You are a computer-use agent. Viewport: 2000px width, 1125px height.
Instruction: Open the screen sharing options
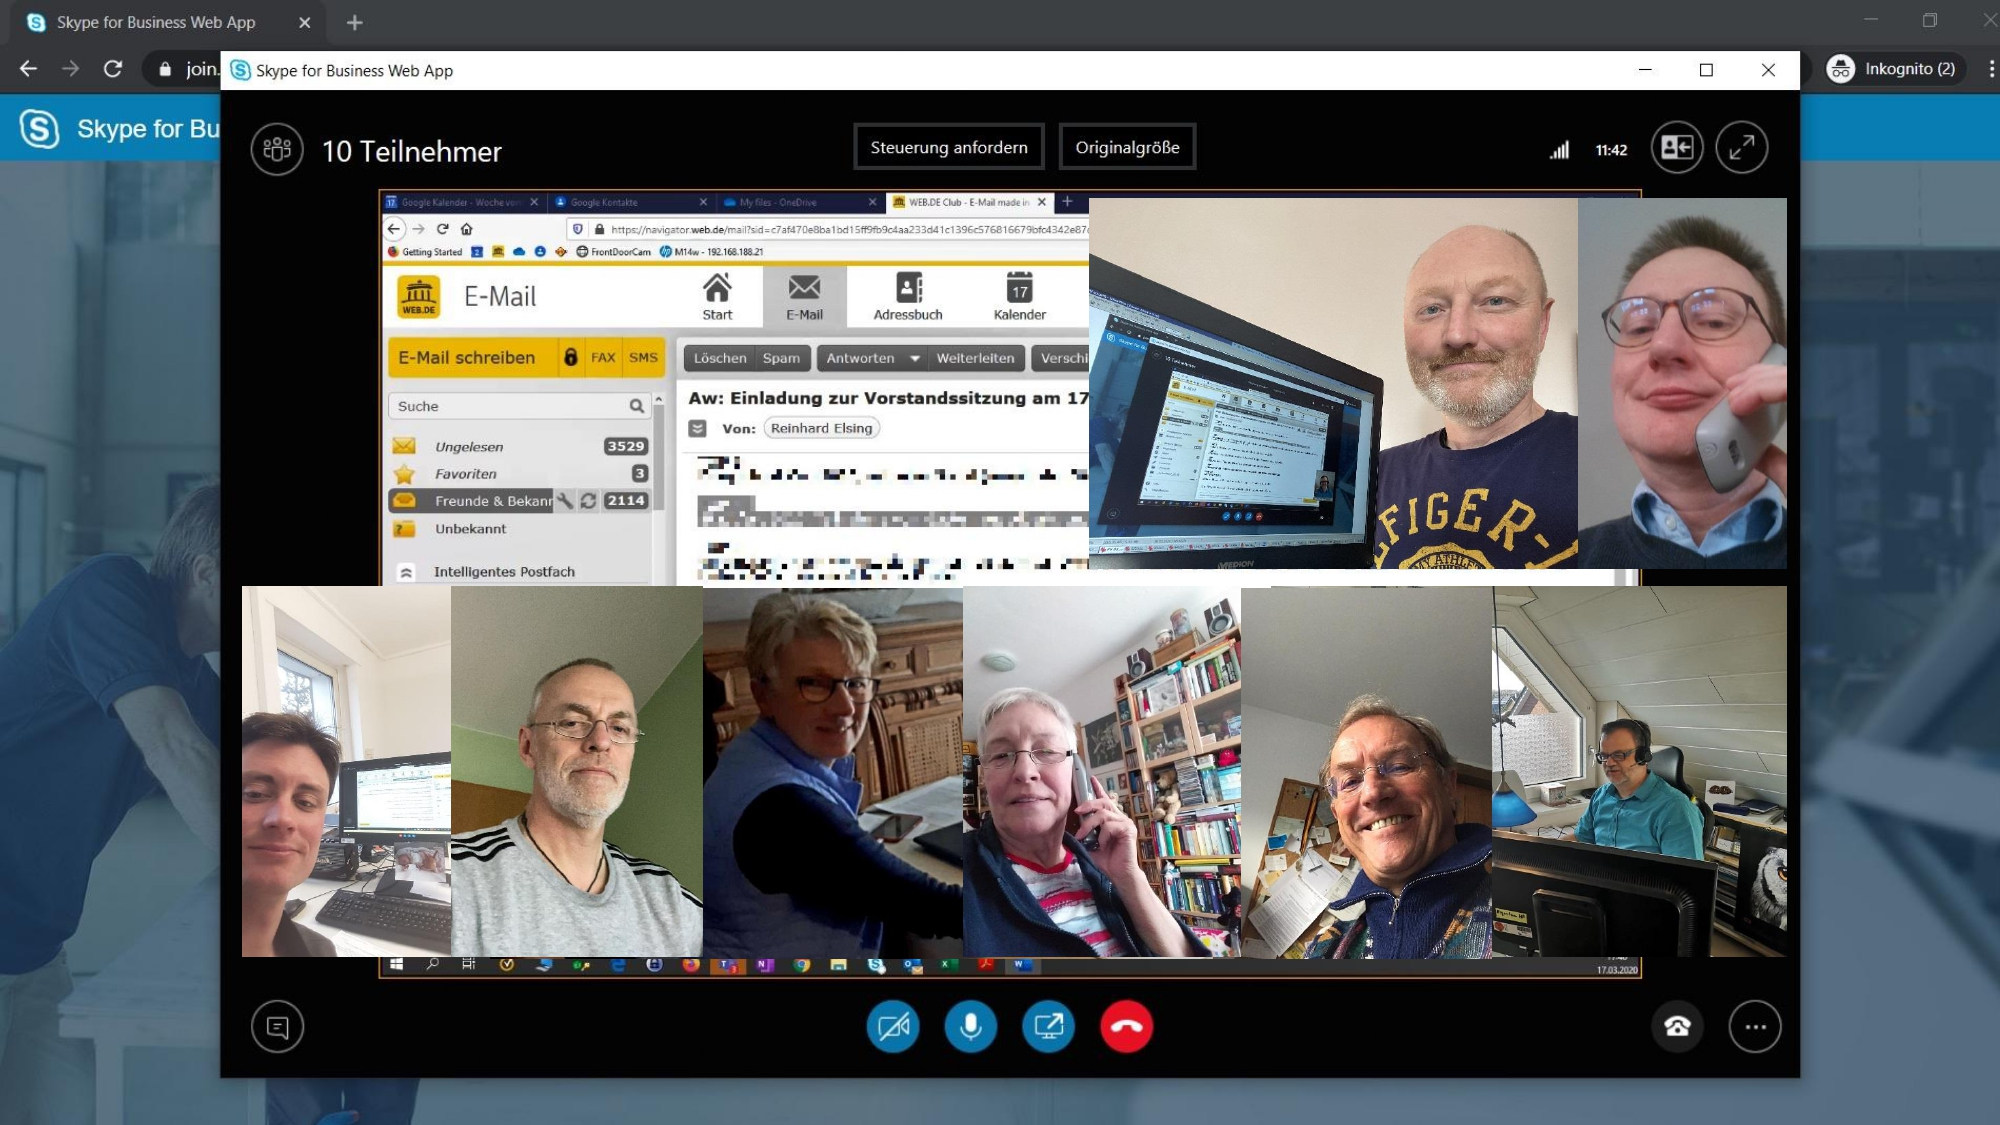click(1048, 1026)
